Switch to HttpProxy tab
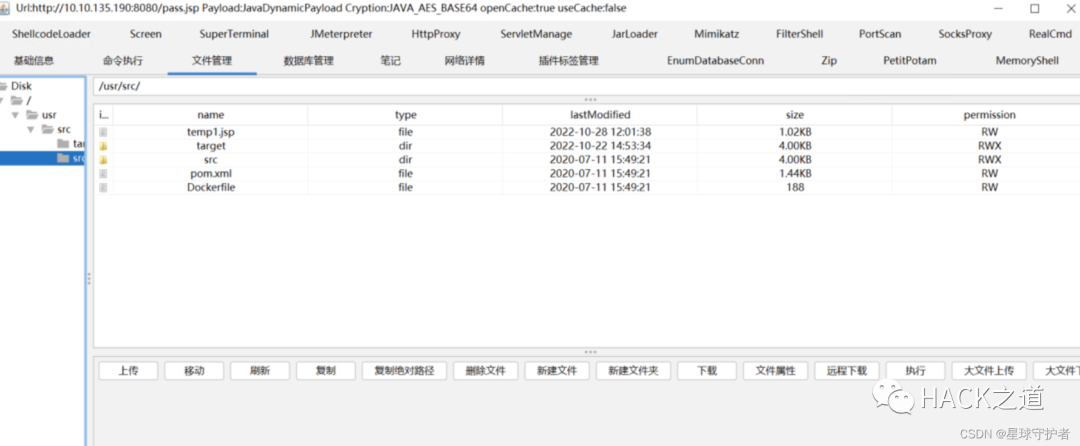Viewport: 1080px width, 446px height. [x=436, y=34]
